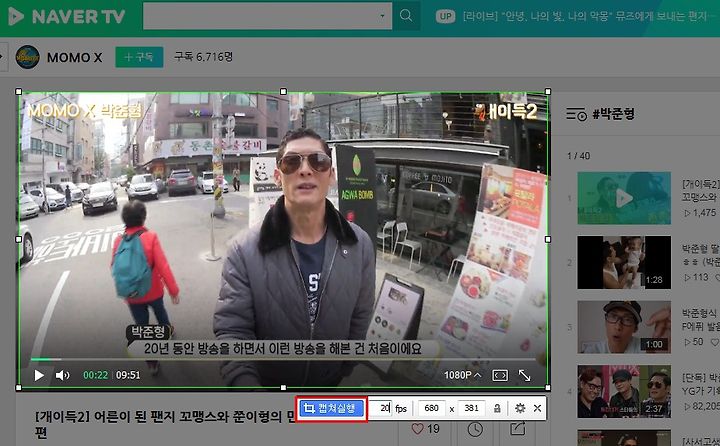Edit the fps value field
Viewport: 720px width, 446px height.
[x=381, y=408]
